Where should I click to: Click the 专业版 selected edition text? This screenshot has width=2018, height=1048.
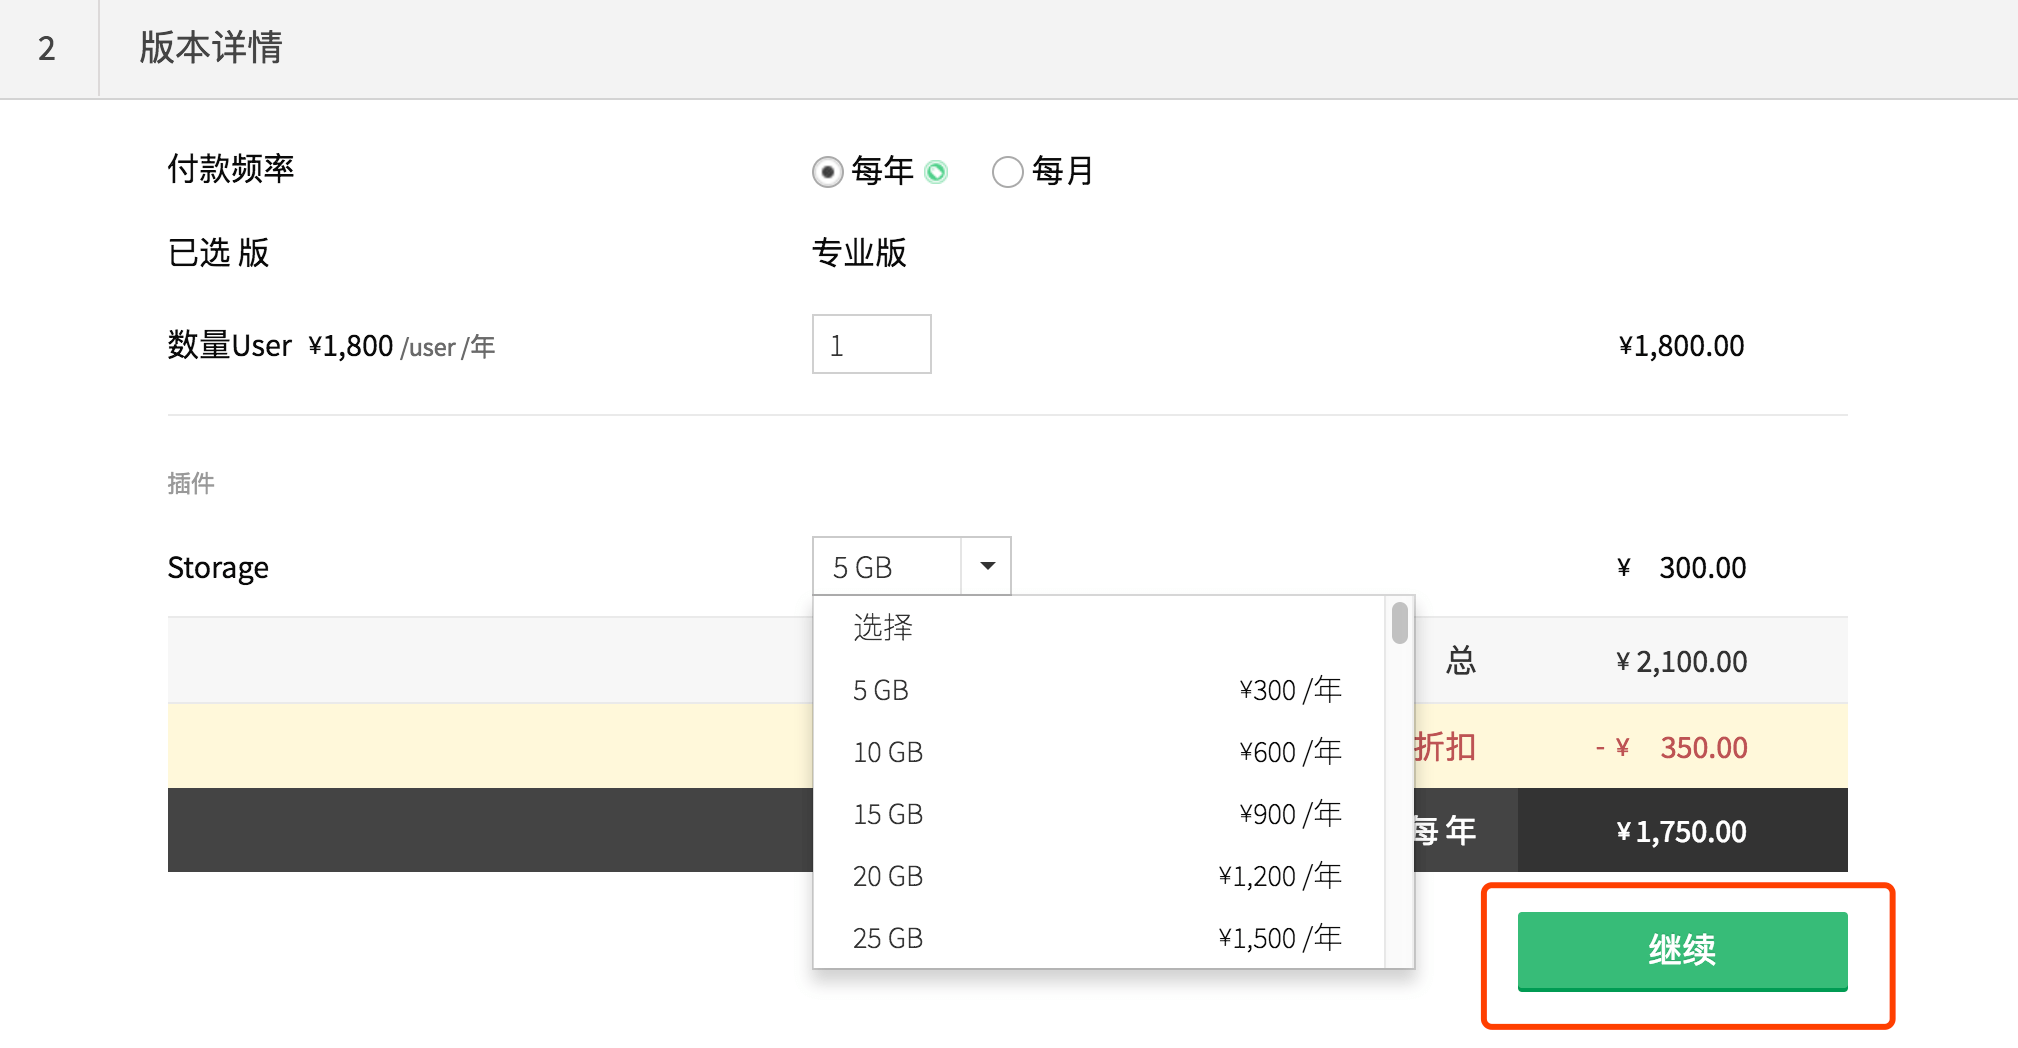859,253
